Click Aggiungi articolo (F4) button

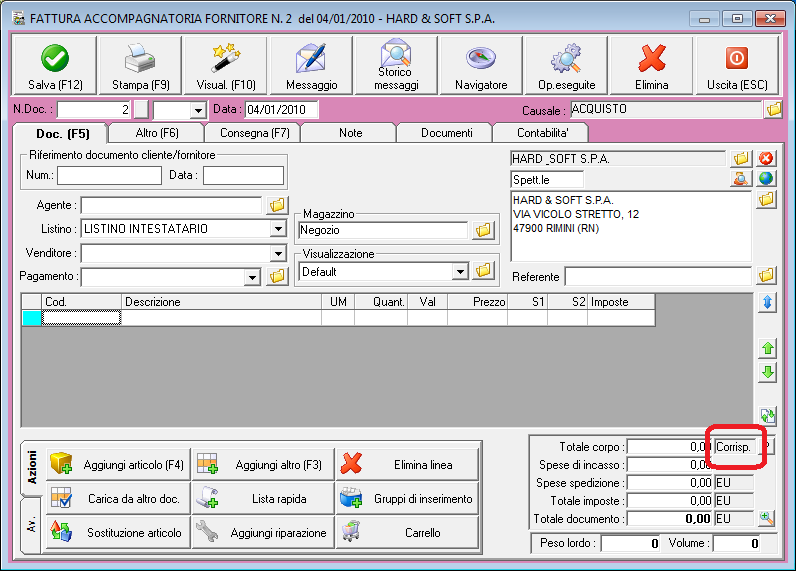tap(120, 465)
